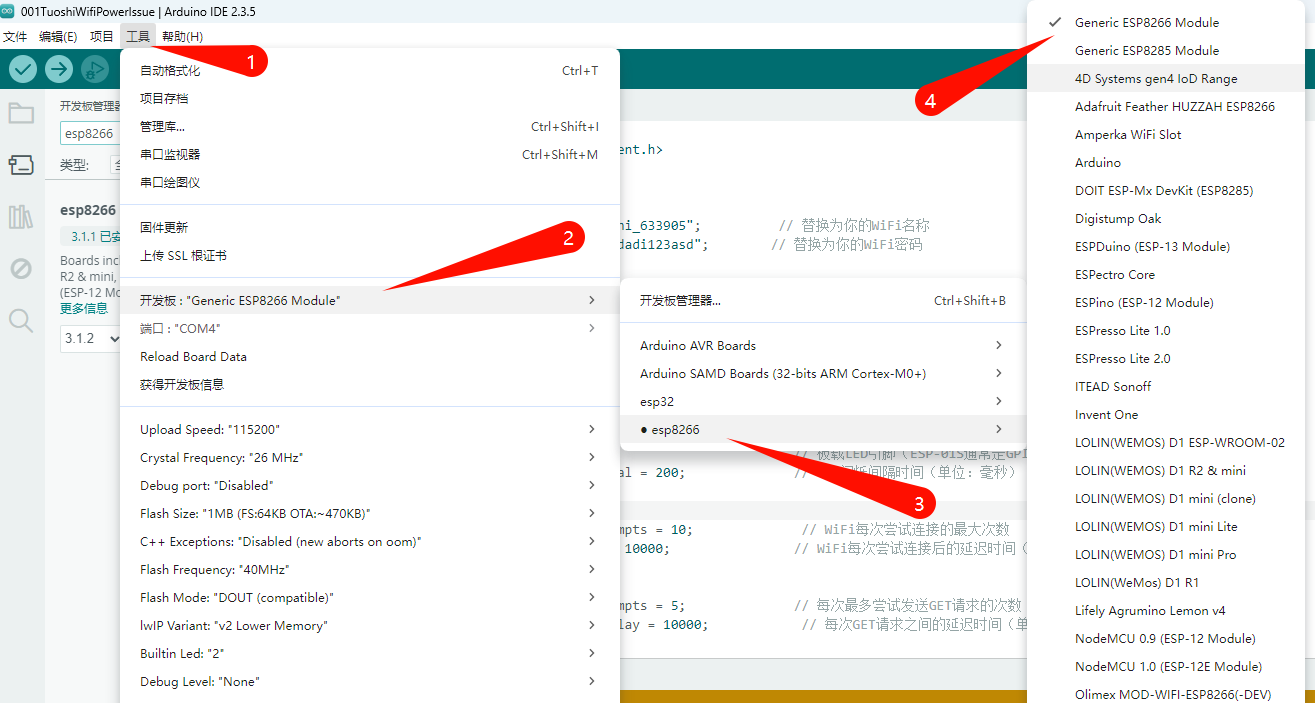Select ITEAD Sonoff board
Image resolution: width=1315 pixels, height=703 pixels.
1166,387
